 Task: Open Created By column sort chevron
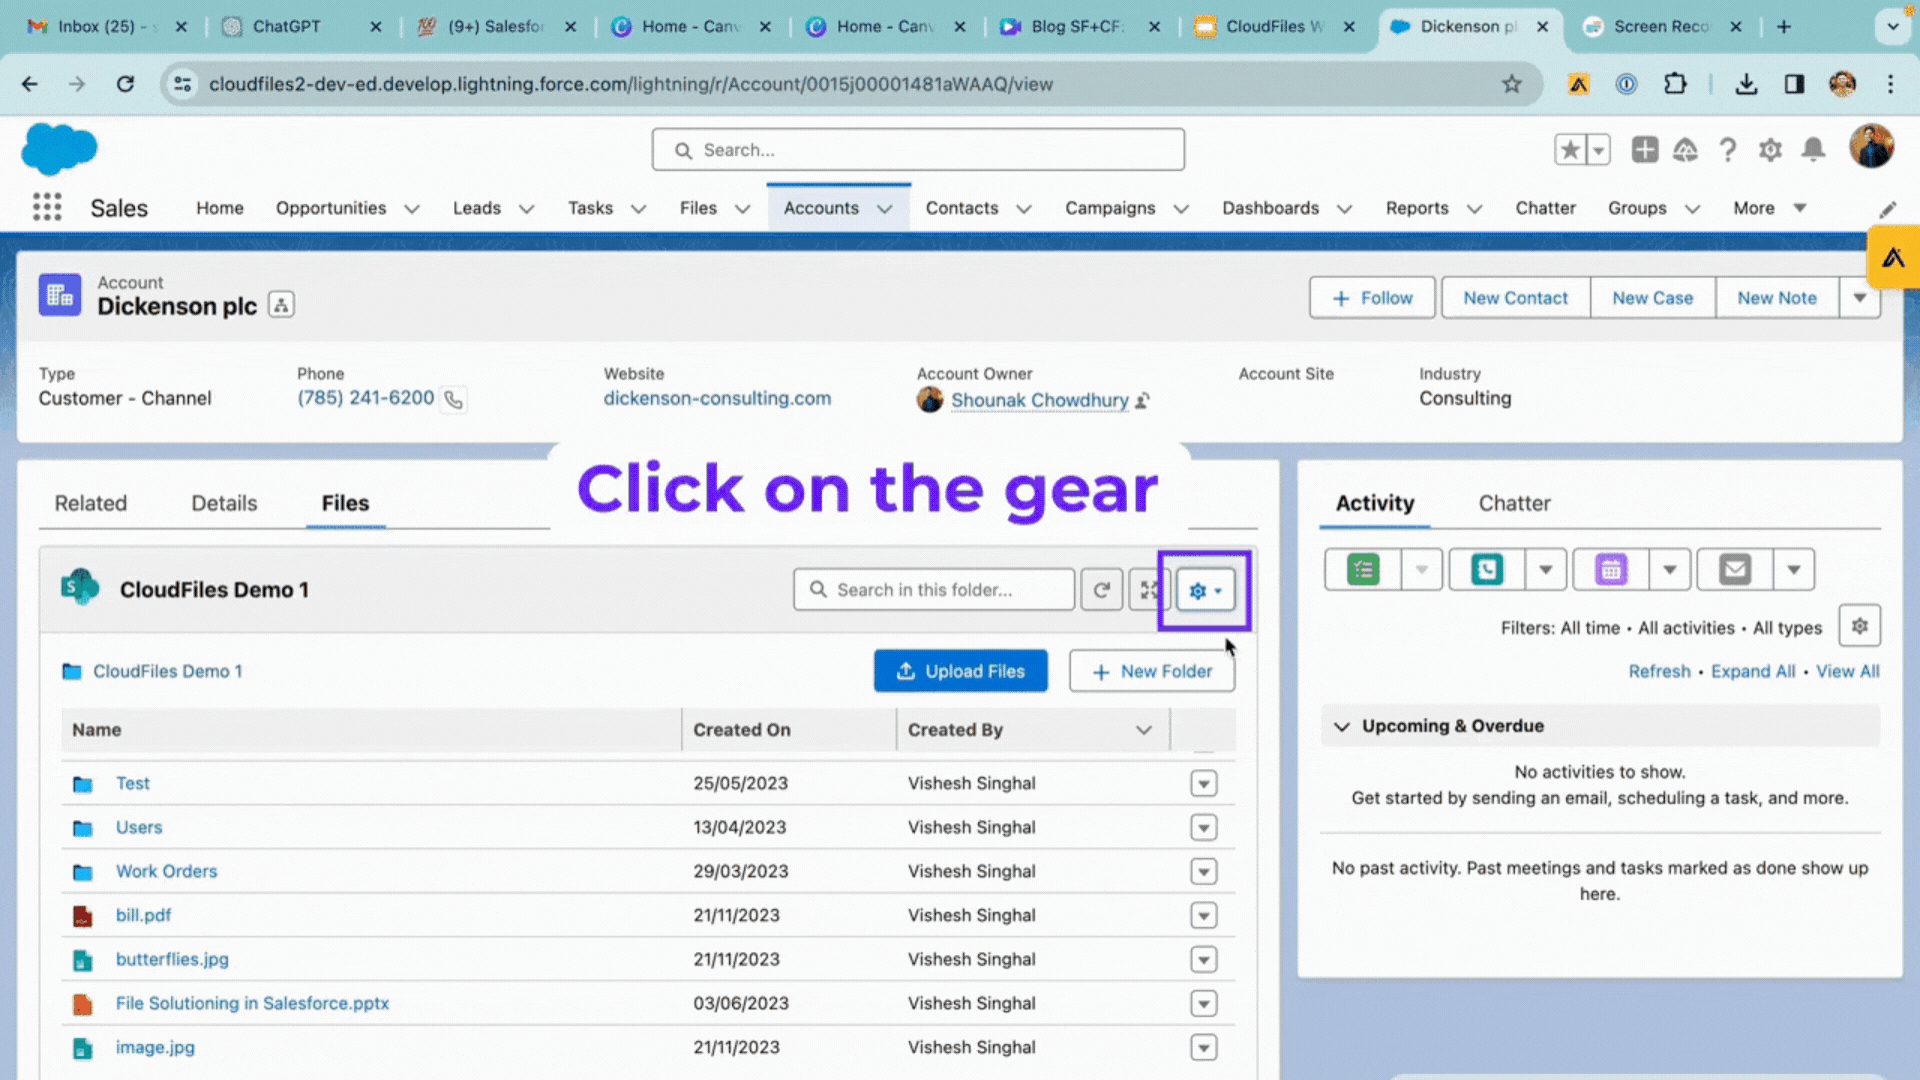(1143, 730)
